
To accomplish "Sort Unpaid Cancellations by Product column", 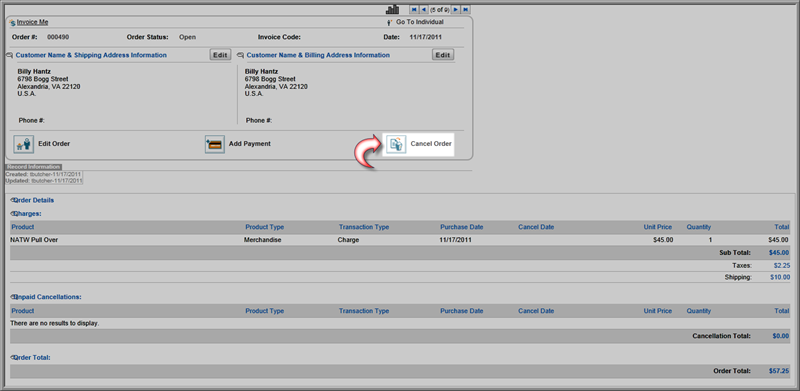I will [23, 311].
